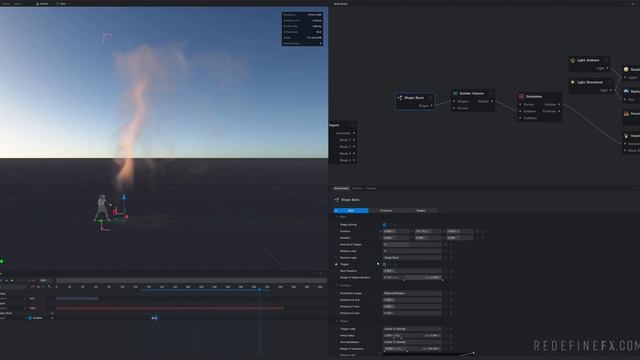Click the Rotation X value field
Image resolution: width=640 pixels, height=360 pixels.
396,238
